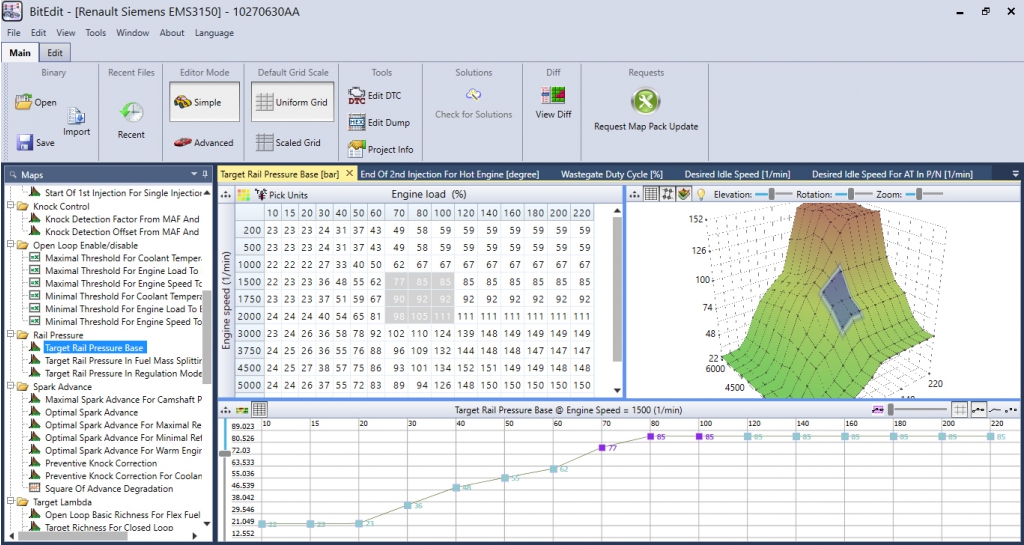
Task: Adjust the Rotation slider
Action: click(x=850, y=194)
